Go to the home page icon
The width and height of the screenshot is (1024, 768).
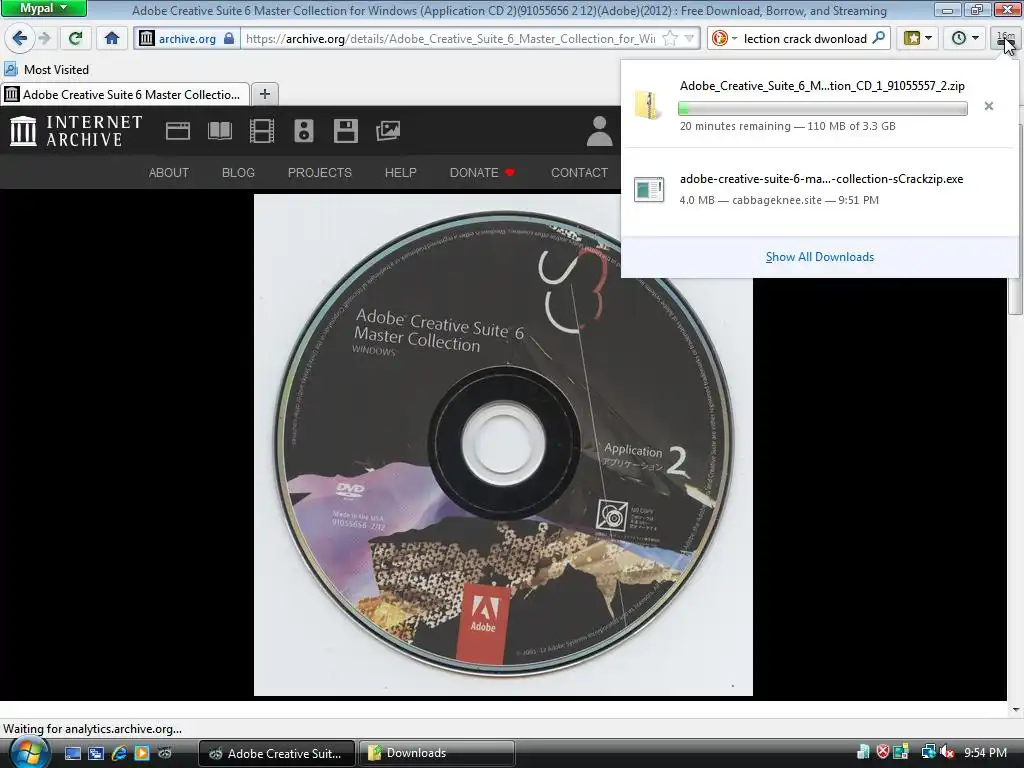click(x=112, y=38)
